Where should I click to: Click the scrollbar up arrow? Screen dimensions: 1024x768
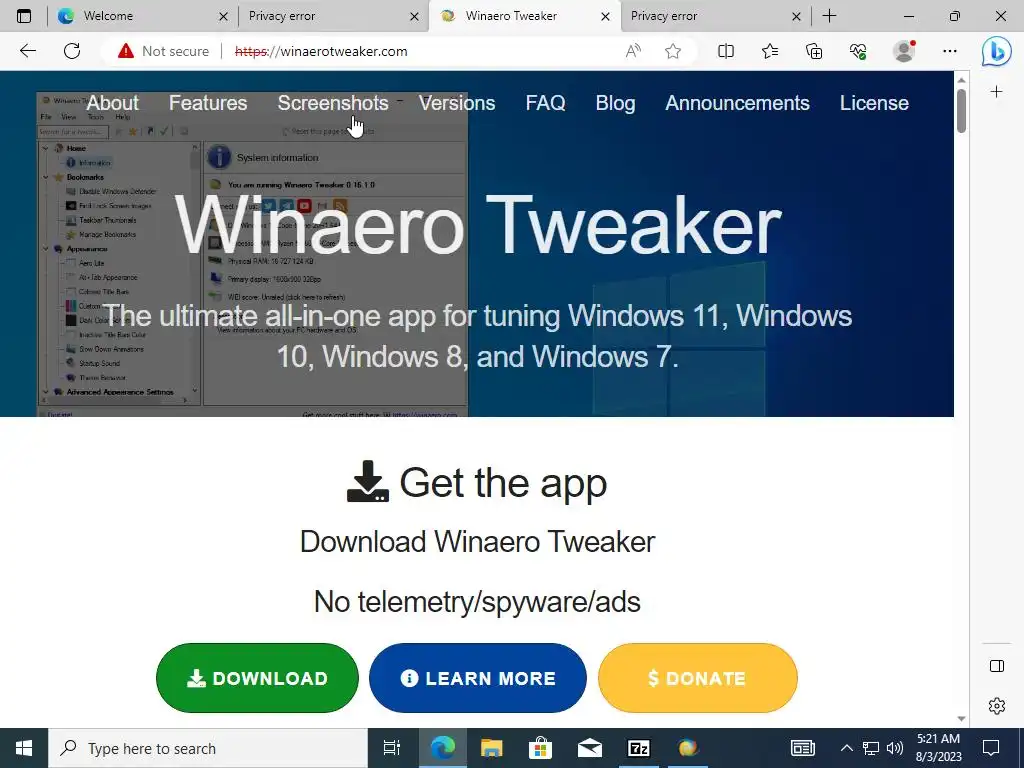point(961,80)
